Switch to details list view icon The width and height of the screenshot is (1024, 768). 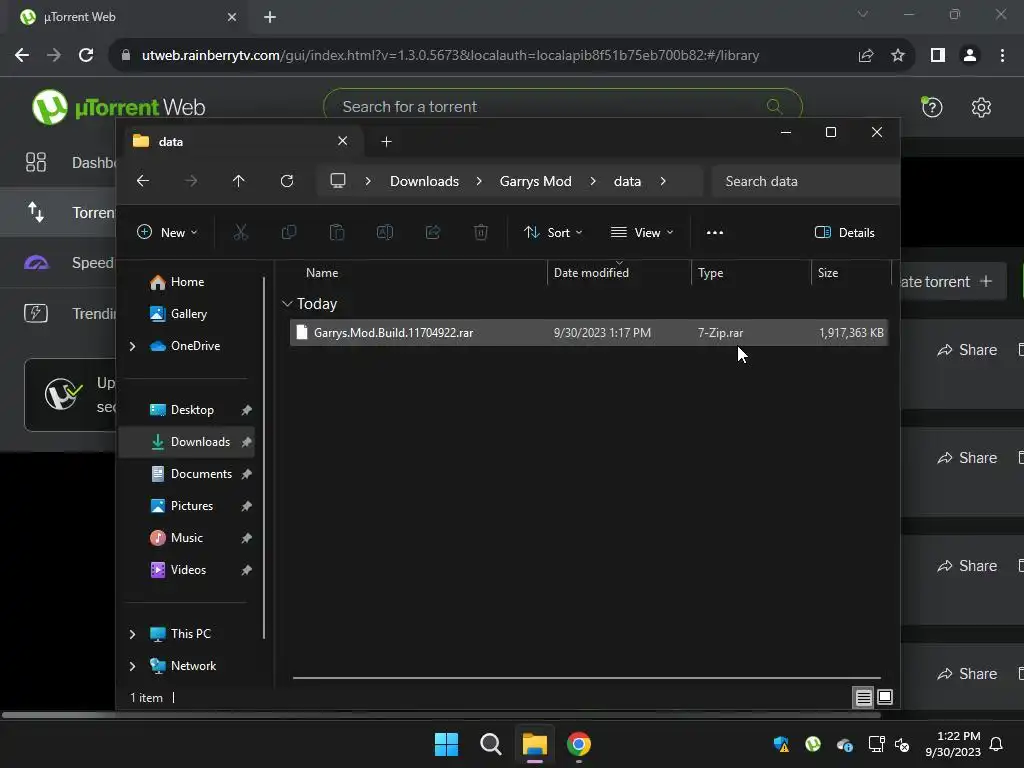(x=863, y=697)
